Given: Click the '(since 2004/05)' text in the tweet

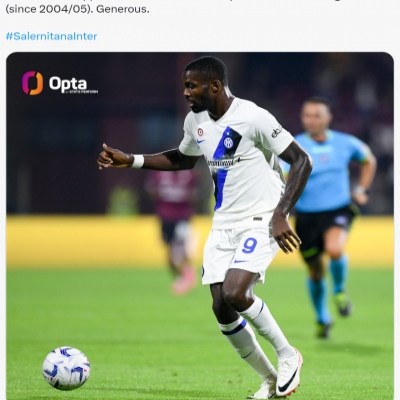Looking at the screenshot, I should pyautogui.click(x=49, y=9).
